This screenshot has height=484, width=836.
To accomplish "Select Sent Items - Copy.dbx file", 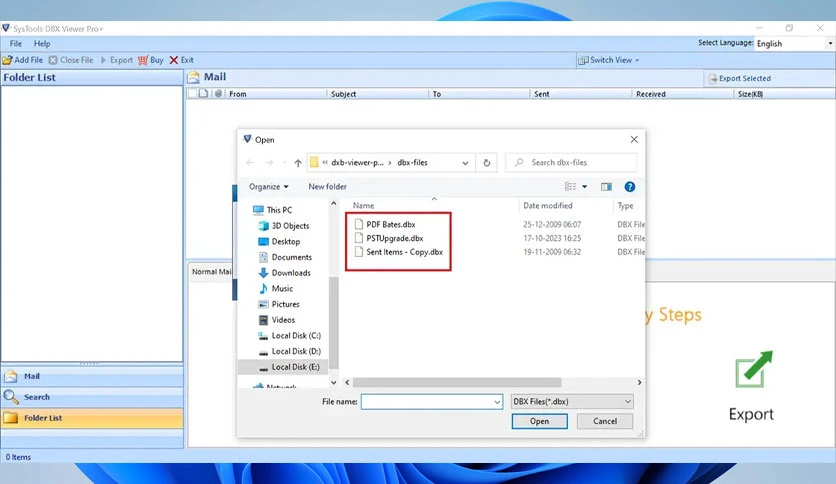I will click(399, 252).
